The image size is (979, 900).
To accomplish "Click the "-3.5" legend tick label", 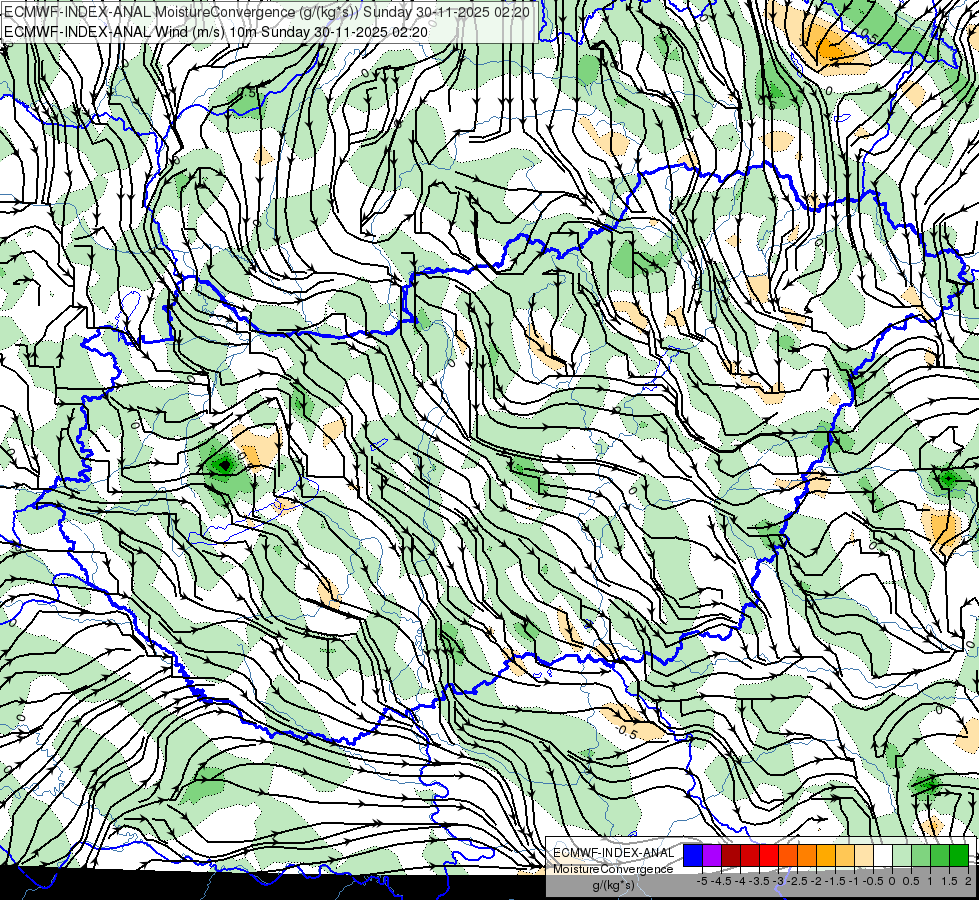I will pos(759,881).
